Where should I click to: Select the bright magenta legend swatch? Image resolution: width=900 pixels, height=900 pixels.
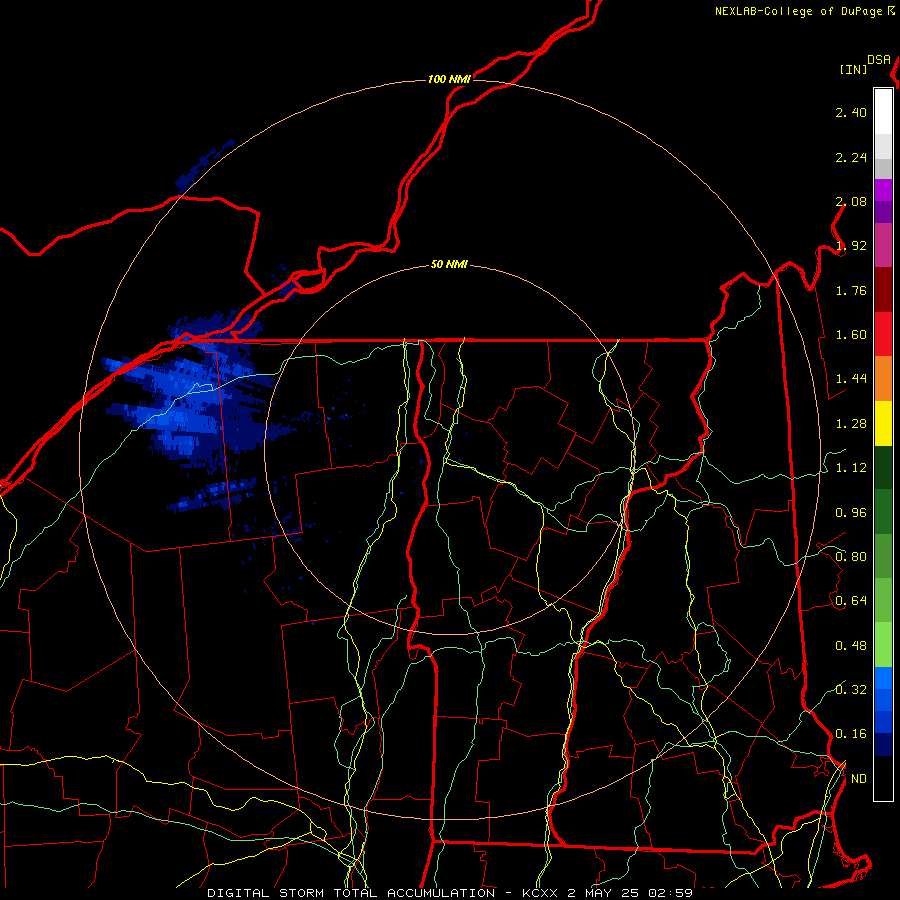coord(883,190)
